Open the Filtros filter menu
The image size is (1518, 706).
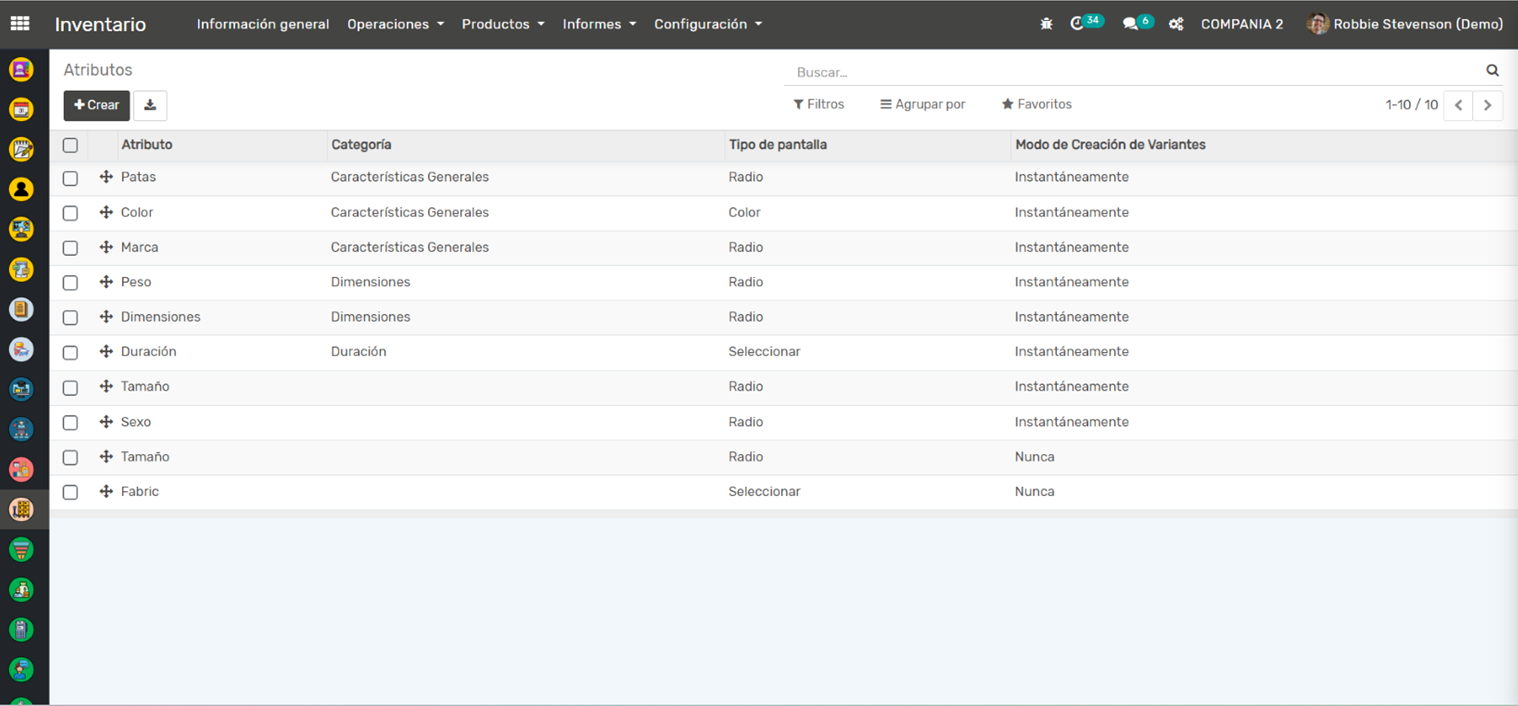[818, 104]
